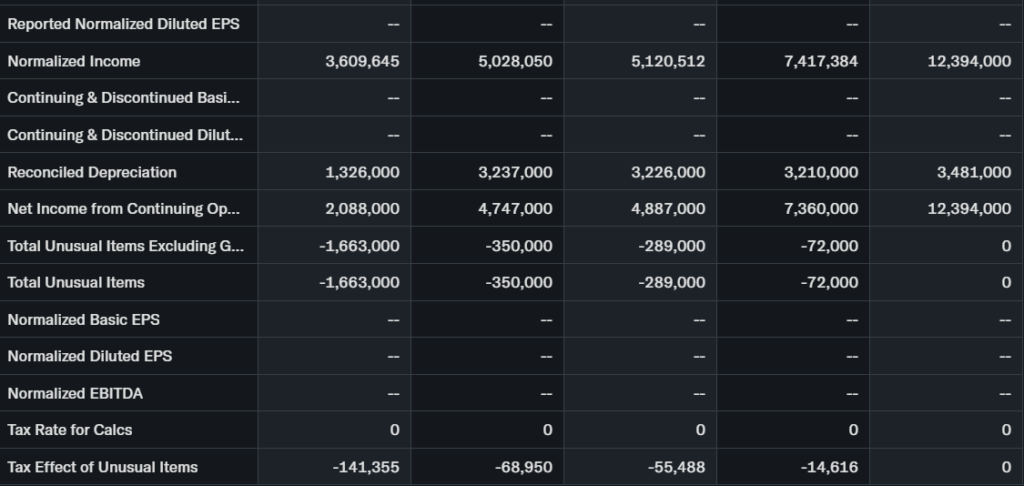Click the Reported Normalized Diluted EPS label
Viewport: 1024px width, 486px height.
pyautogui.click(x=123, y=24)
